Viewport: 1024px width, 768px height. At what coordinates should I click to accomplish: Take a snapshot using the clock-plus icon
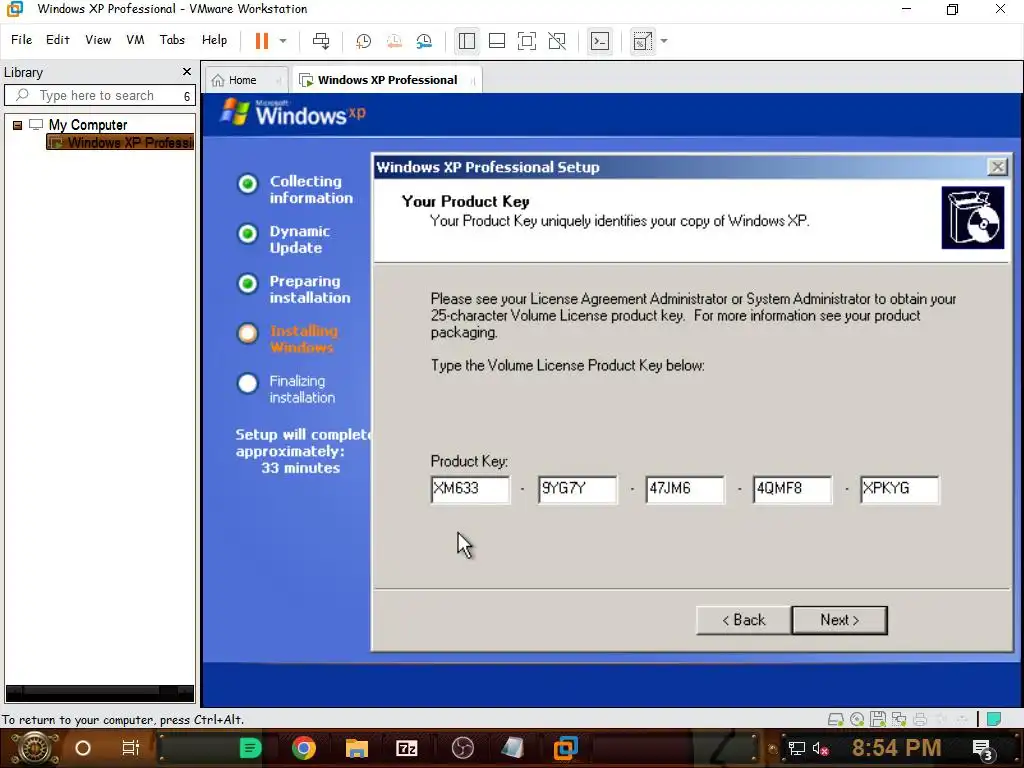(363, 41)
